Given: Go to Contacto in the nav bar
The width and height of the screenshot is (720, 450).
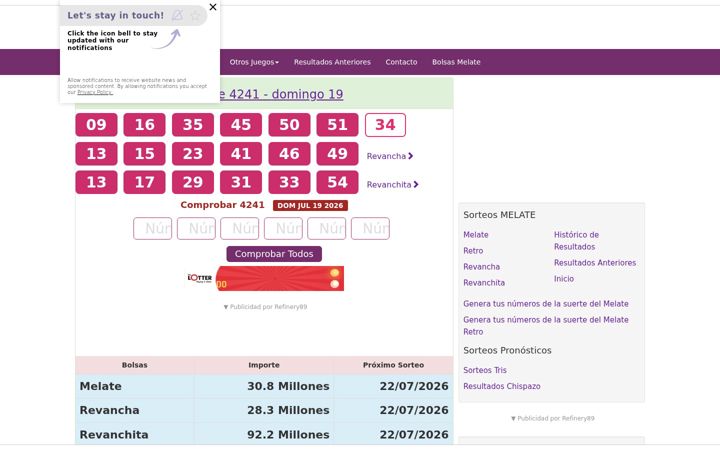Looking at the screenshot, I should [x=401, y=62].
